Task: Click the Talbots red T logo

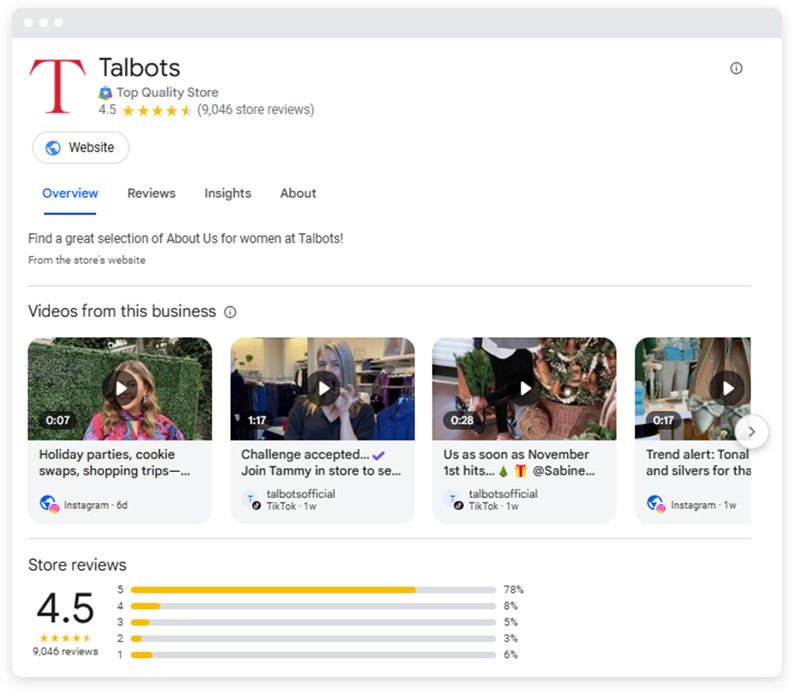Action: click(57, 86)
